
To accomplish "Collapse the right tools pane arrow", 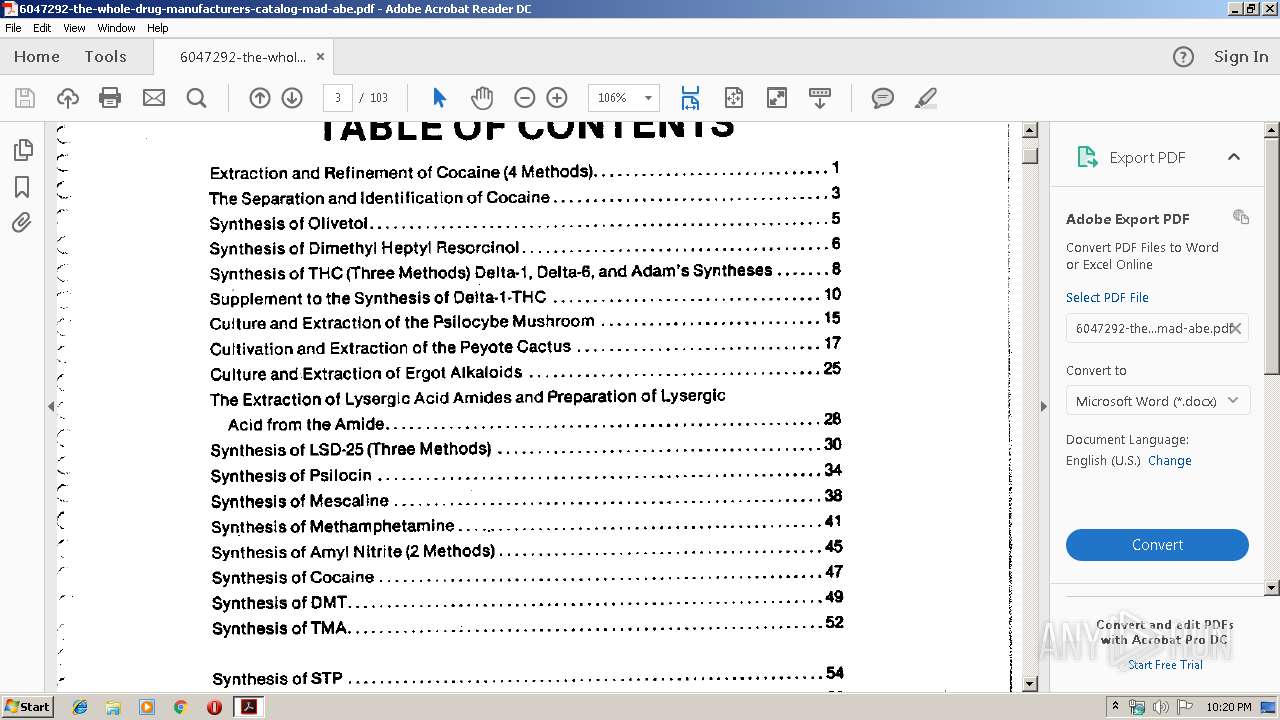I will click(x=1043, y=406).
